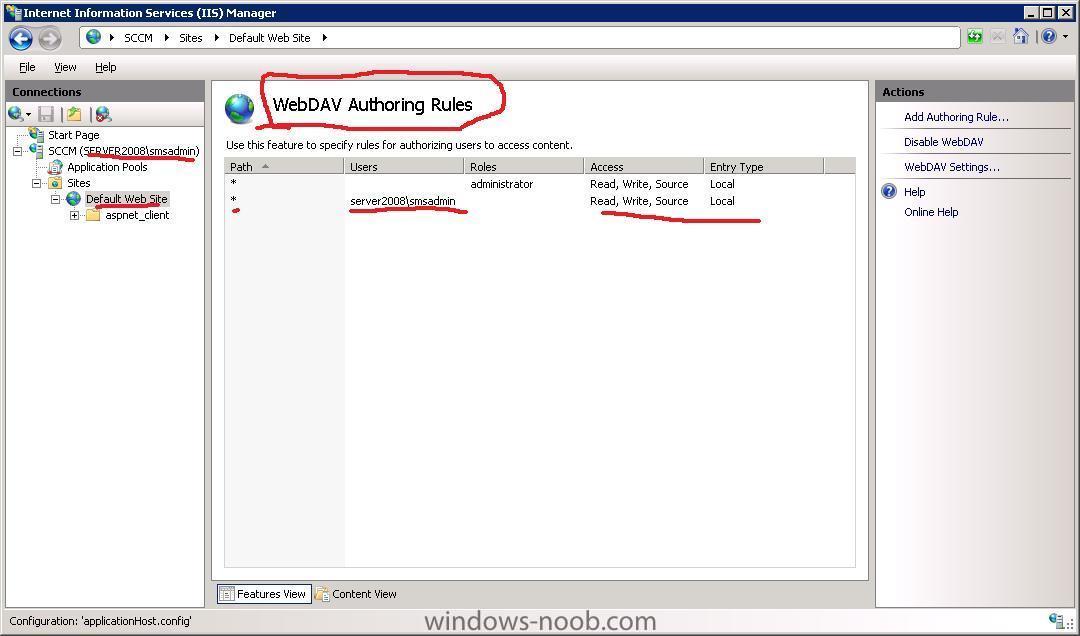Sort by Roles column header
The width and height of the screenshot is (1080, 636).
[x=523, y=166]
